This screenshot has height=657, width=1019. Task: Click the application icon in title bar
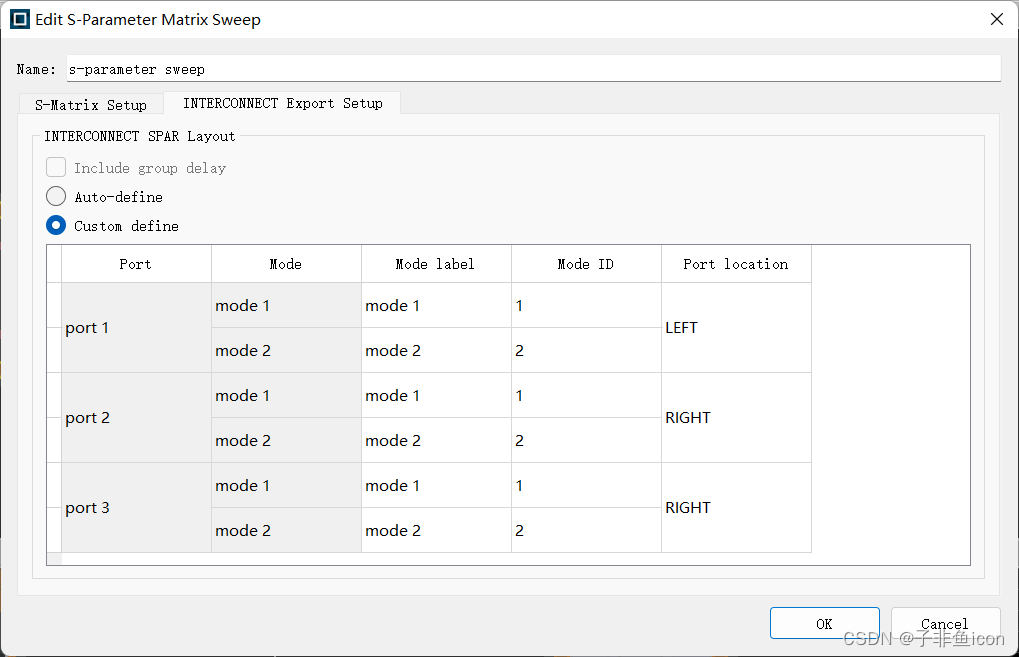pyautogui.click(x=20, y=19)
